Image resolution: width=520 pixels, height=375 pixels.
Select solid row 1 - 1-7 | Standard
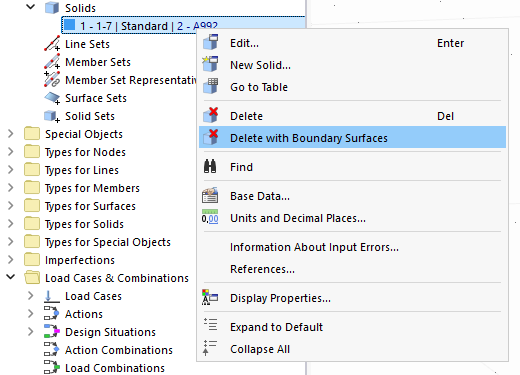click(183, 25)
